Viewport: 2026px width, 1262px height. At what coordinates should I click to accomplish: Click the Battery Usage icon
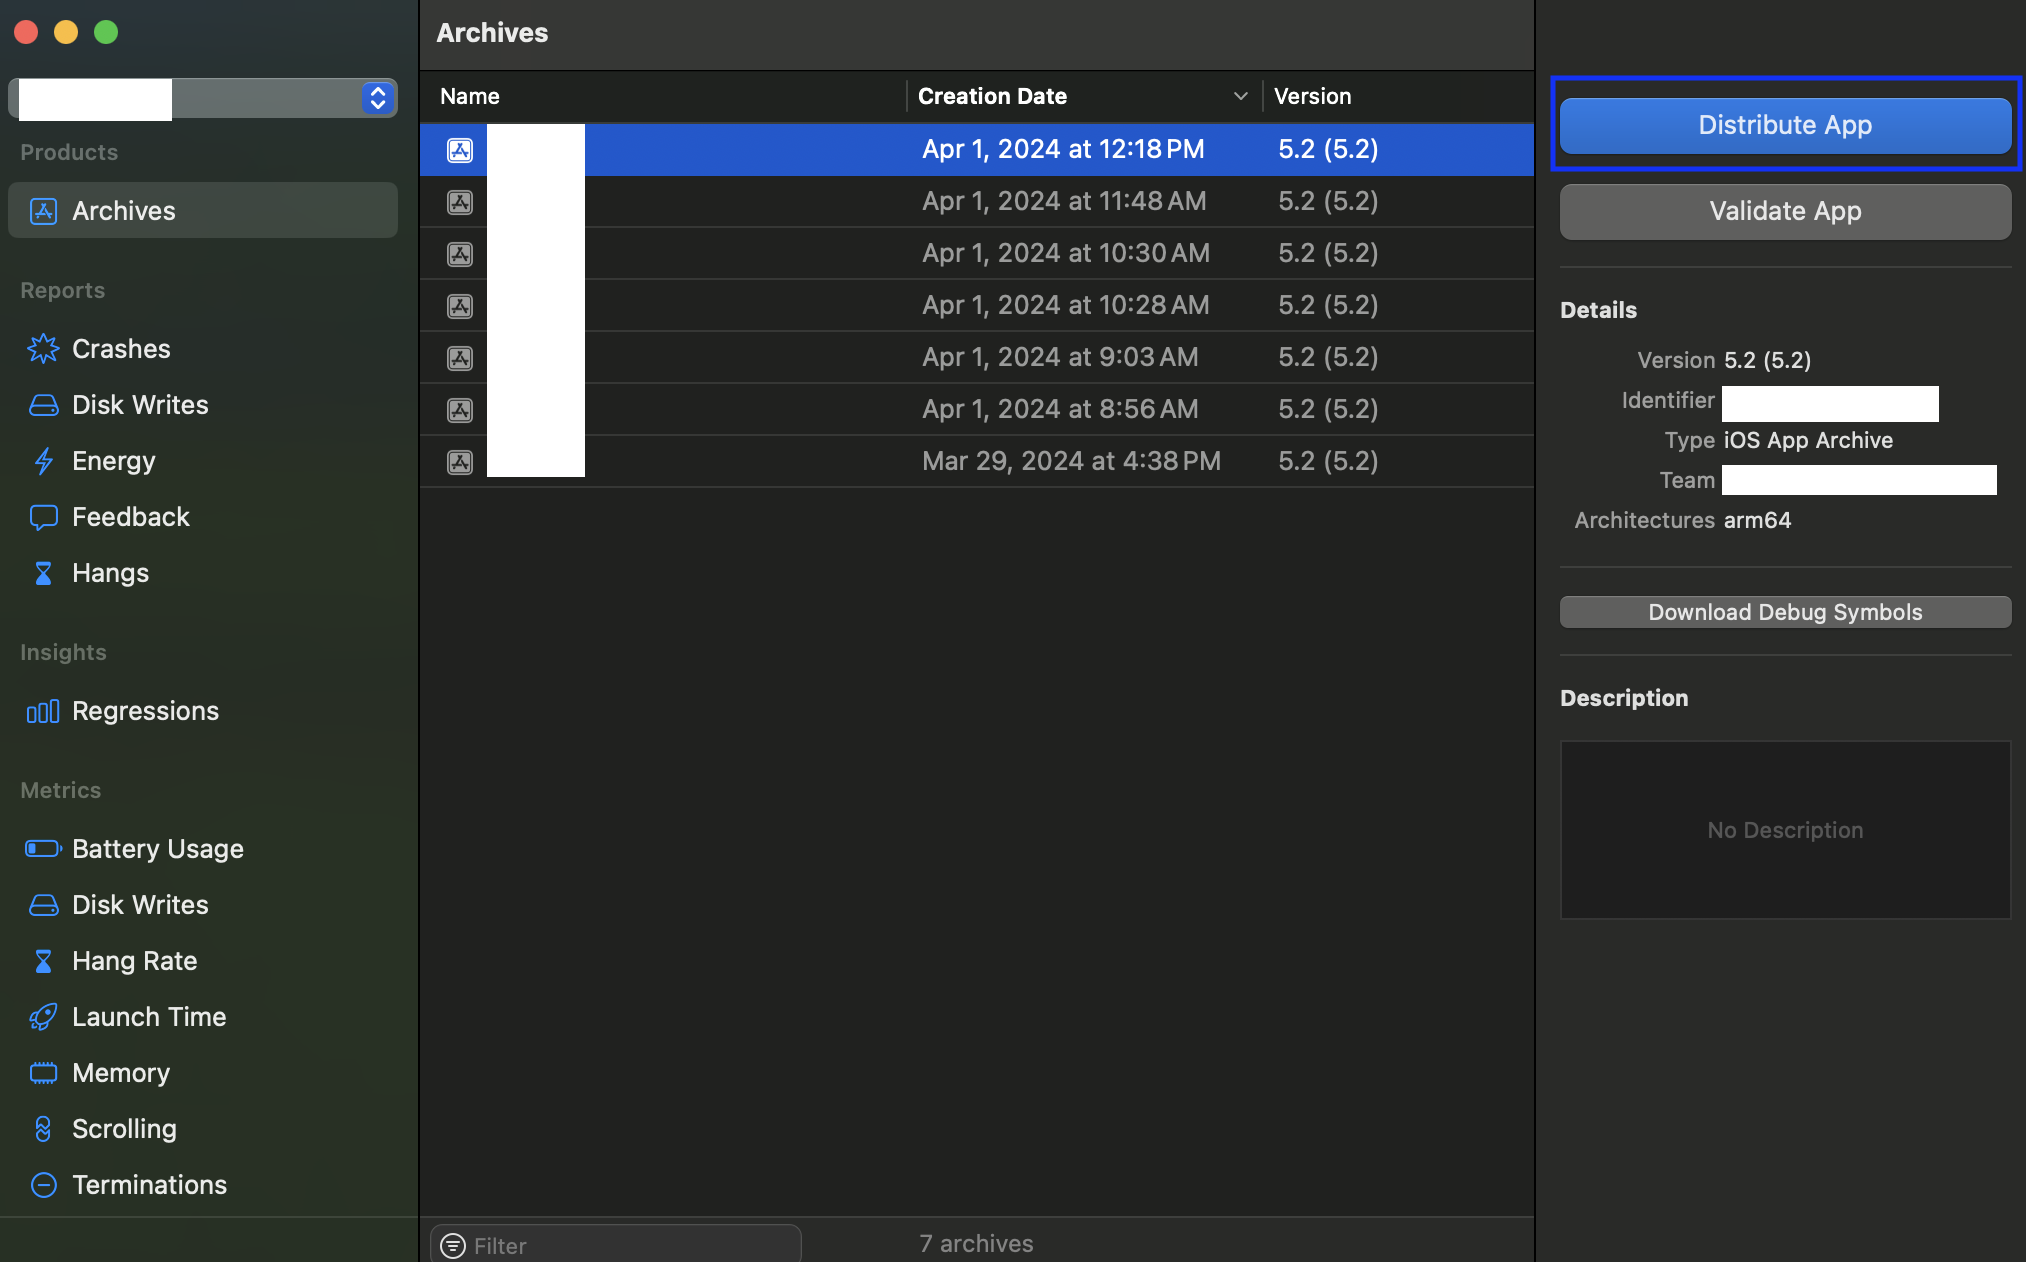(x=43, y=849)
